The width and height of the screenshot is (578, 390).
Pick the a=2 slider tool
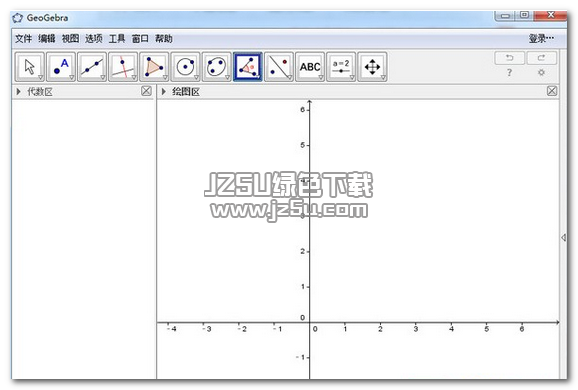pos(341,67)
